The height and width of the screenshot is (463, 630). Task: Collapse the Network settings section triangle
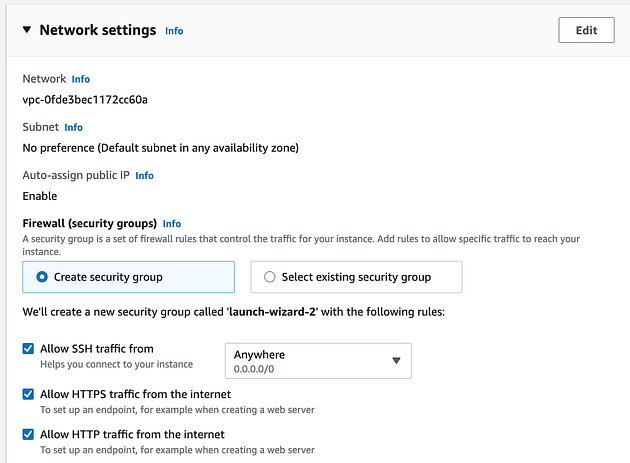pyautogui.click(x=26, y=30)
